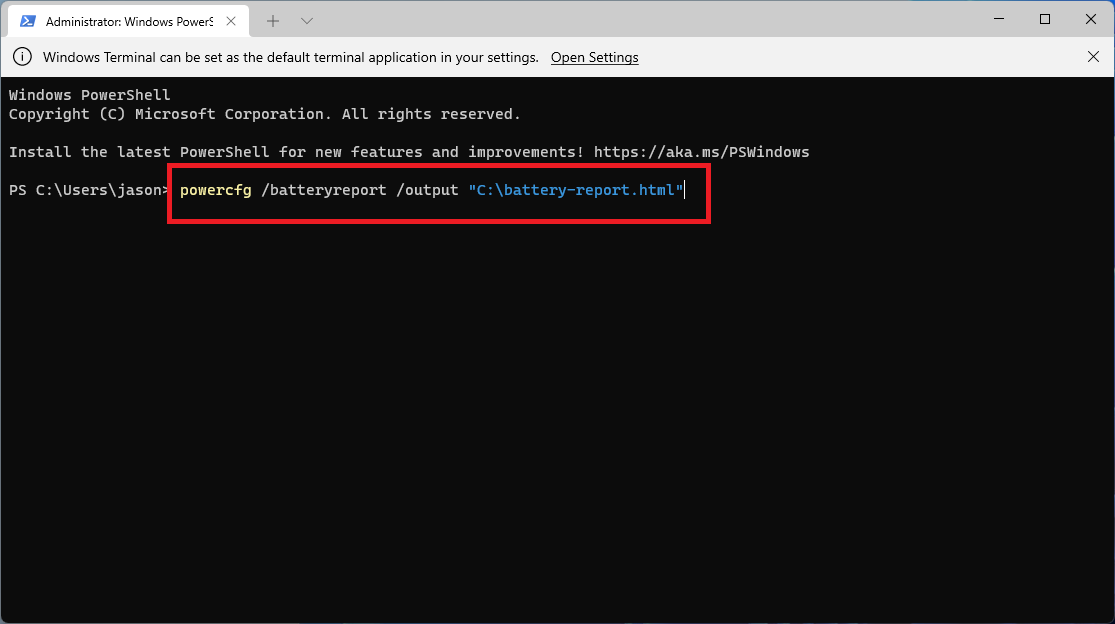Open Settings from the banner link
This screenshot has height=624, width=1115.
coord(594,57)
